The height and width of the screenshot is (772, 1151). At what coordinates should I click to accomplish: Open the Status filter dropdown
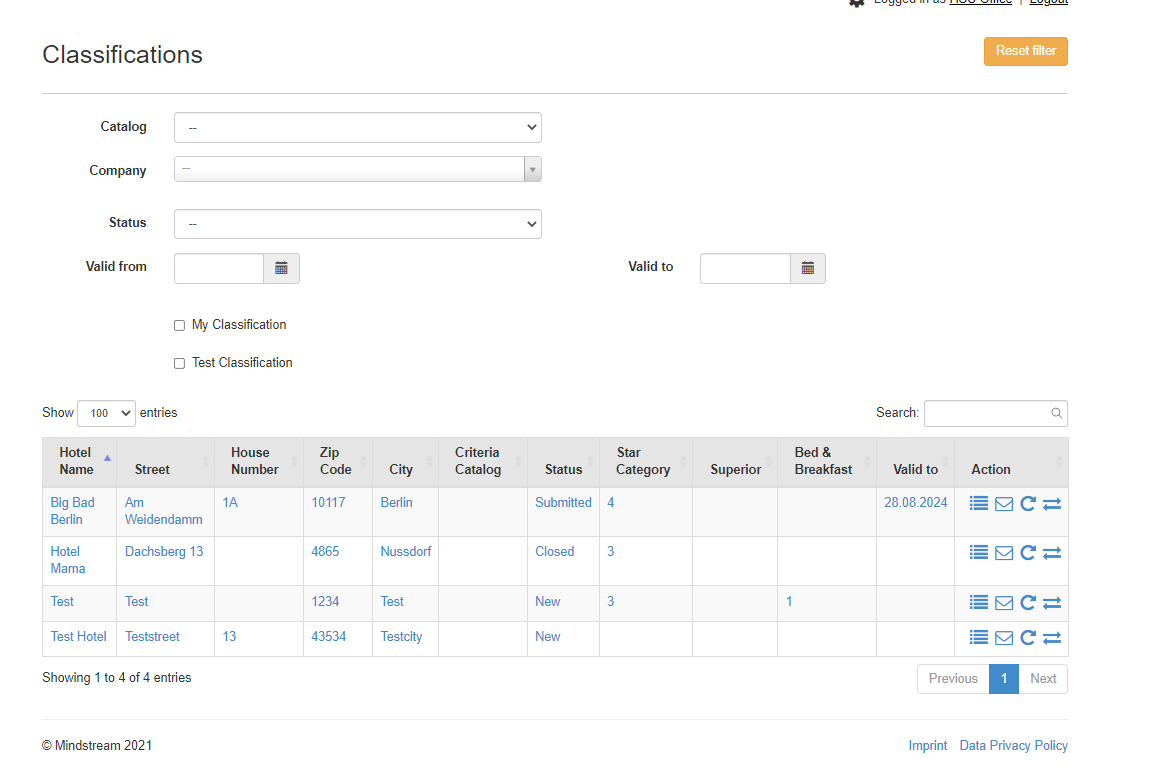click(x=357, y=224)
